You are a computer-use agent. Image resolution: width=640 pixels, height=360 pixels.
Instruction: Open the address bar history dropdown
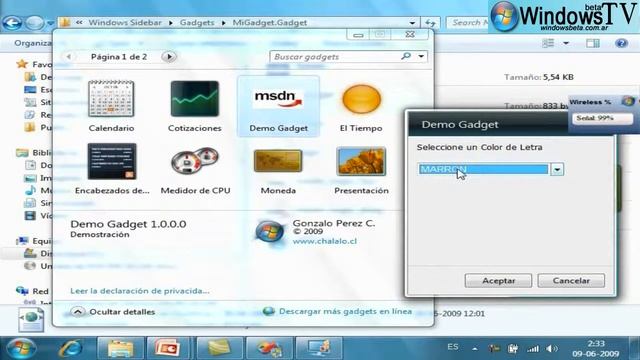[412, 23]
